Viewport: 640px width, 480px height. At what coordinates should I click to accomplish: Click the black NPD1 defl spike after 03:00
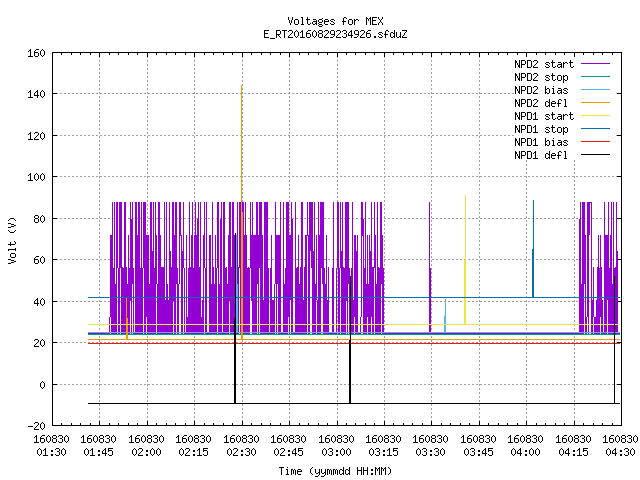click(350, 340)
